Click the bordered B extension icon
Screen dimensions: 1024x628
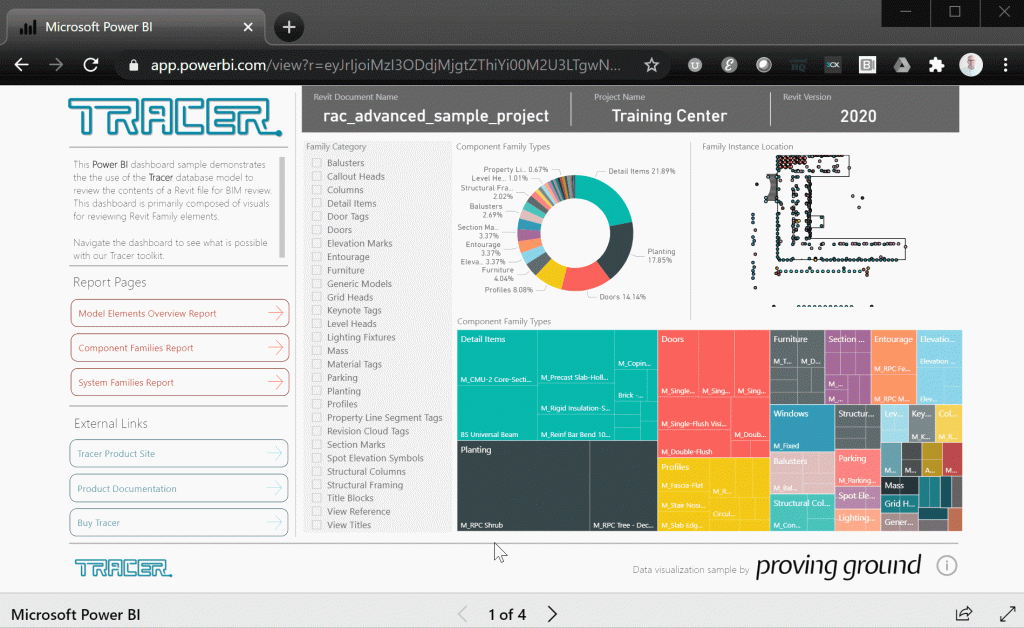click(867, 65)
